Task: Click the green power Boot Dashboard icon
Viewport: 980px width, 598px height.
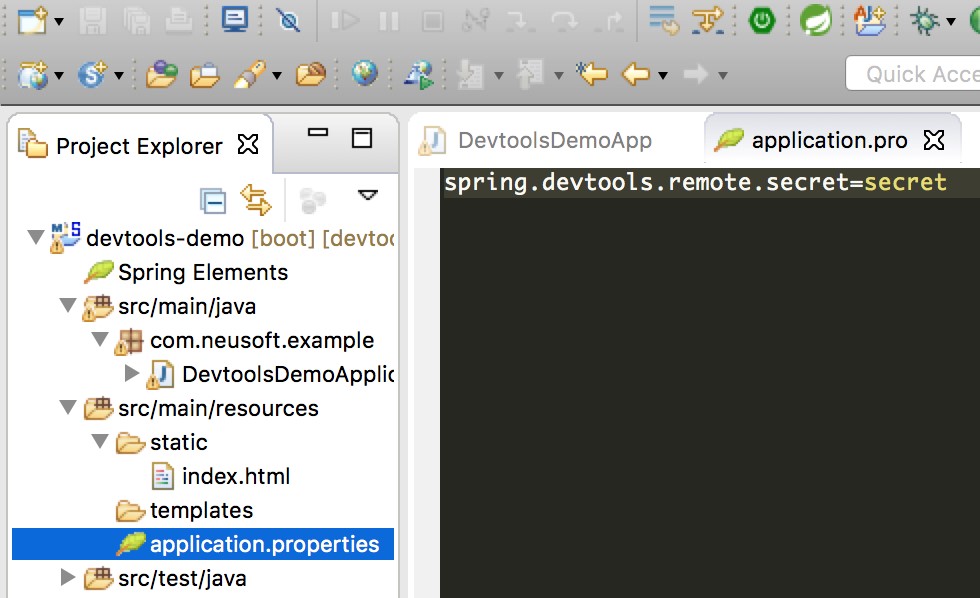Action: pos(762,21)
